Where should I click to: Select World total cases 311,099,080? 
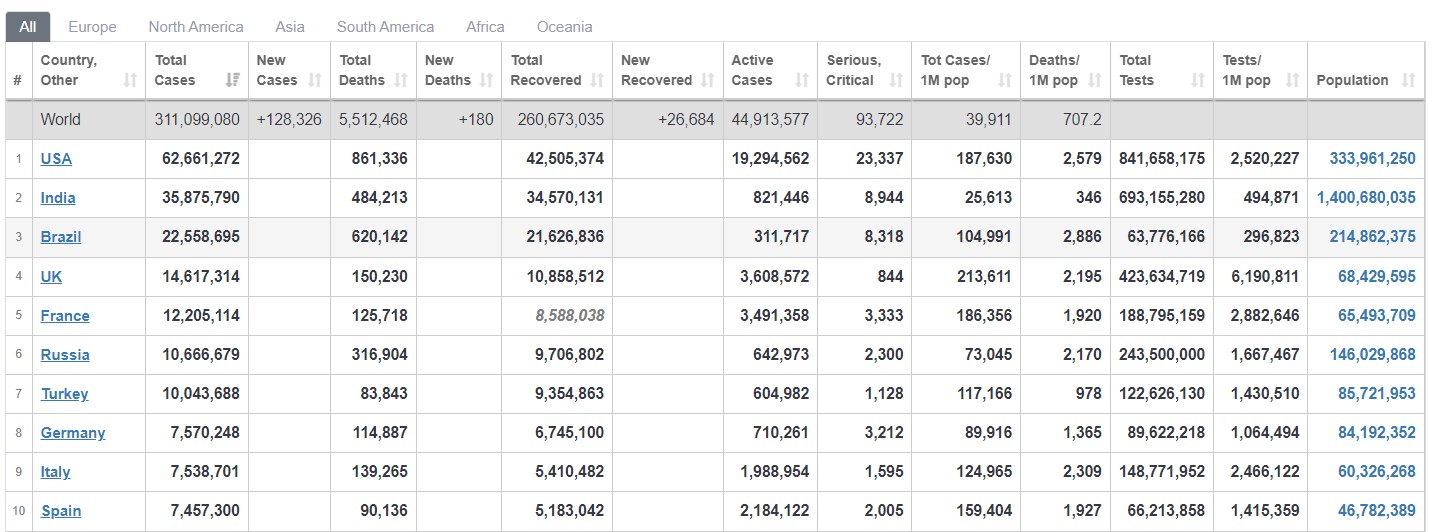coord(197,119)
